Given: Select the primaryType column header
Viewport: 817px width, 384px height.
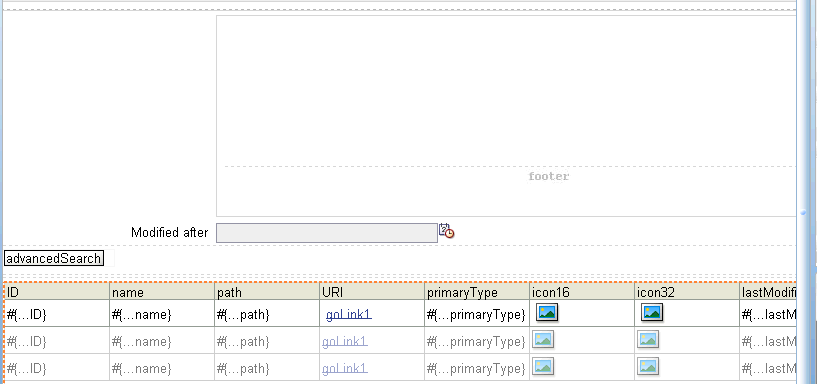Looking at the screenshot, I should tap(477, 292).
